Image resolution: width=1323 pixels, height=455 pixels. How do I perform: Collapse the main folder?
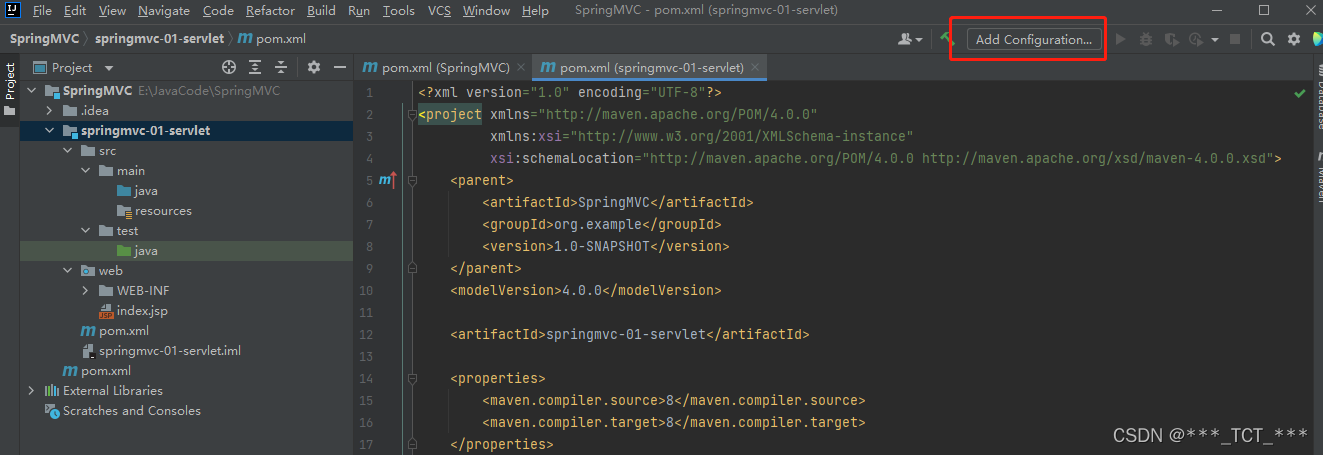[86, 171]
